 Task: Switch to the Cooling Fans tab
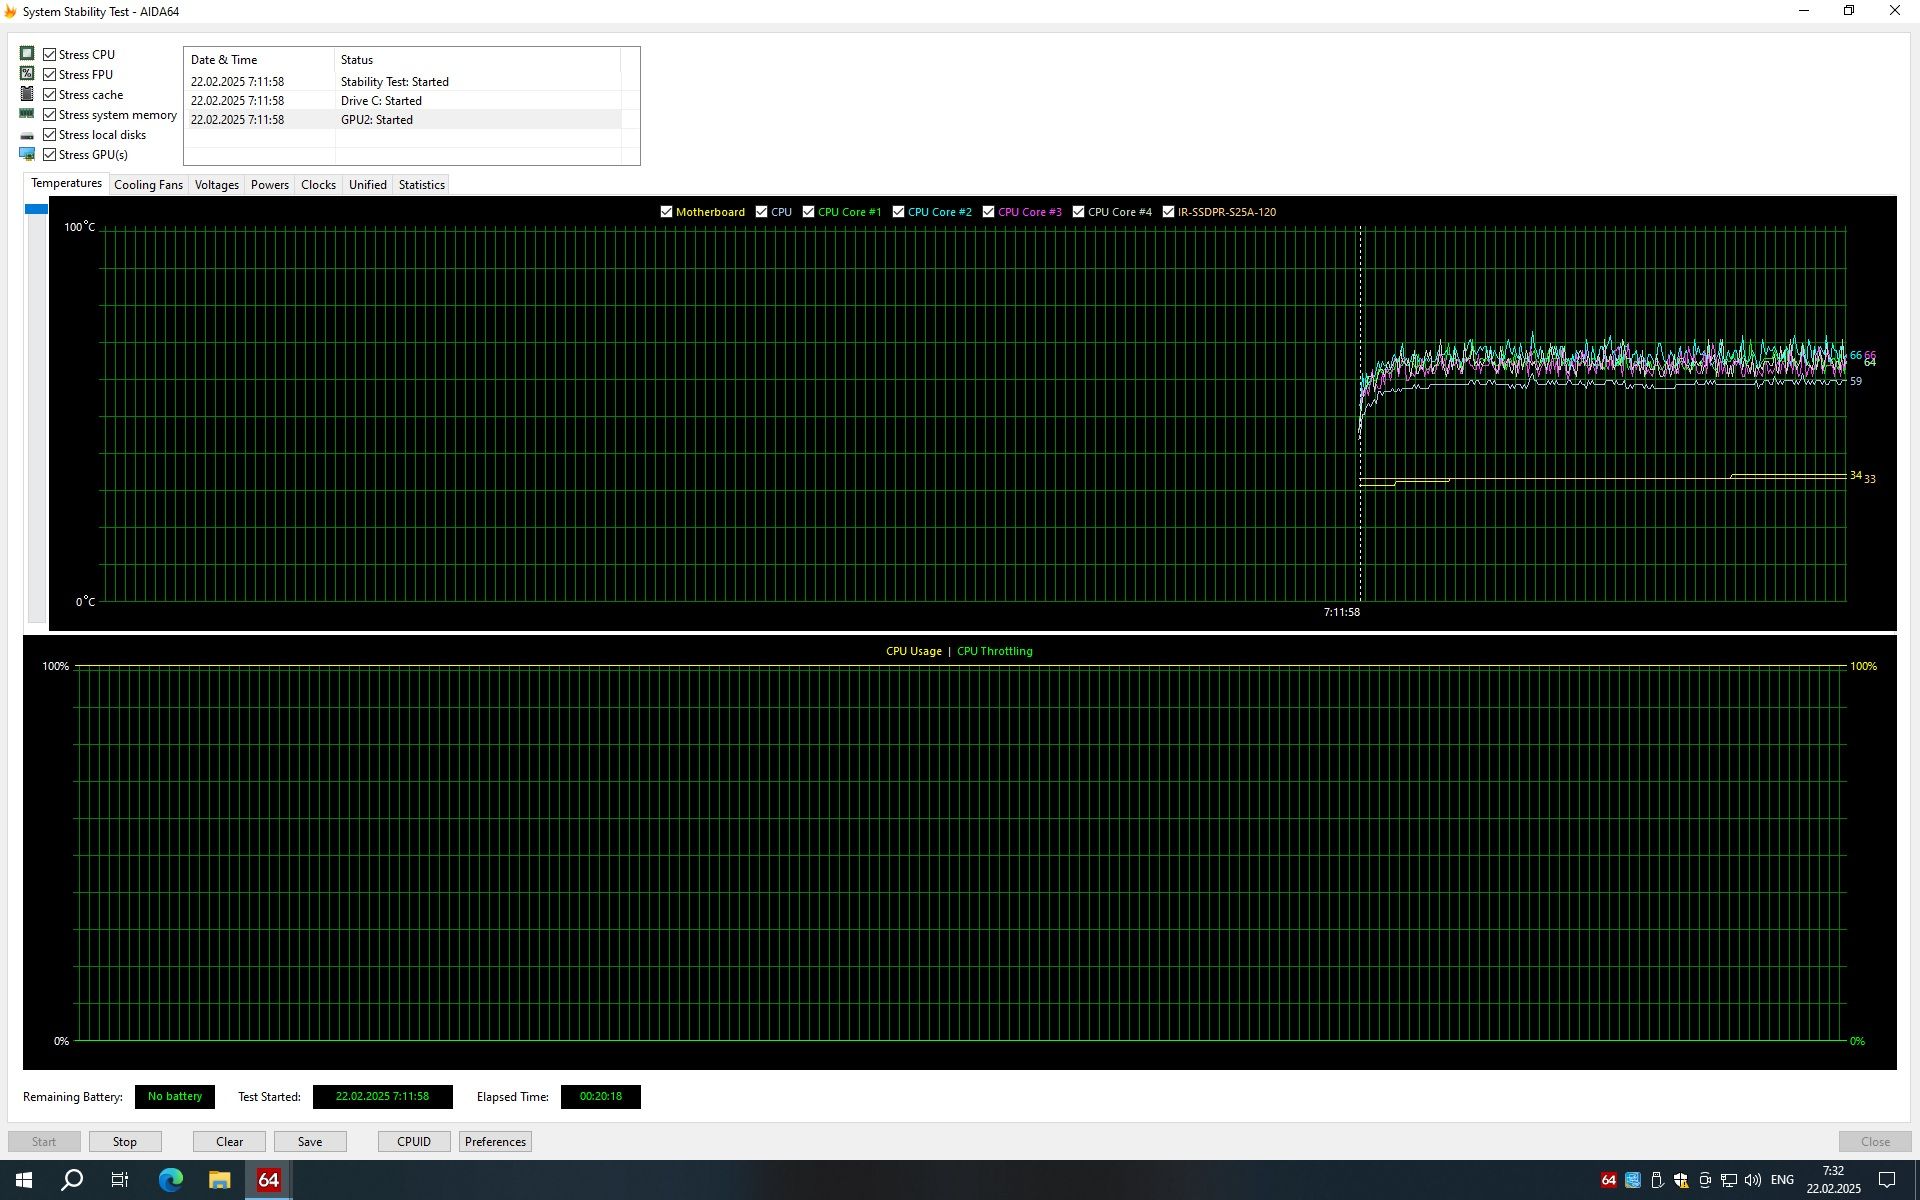pos(148,185)
